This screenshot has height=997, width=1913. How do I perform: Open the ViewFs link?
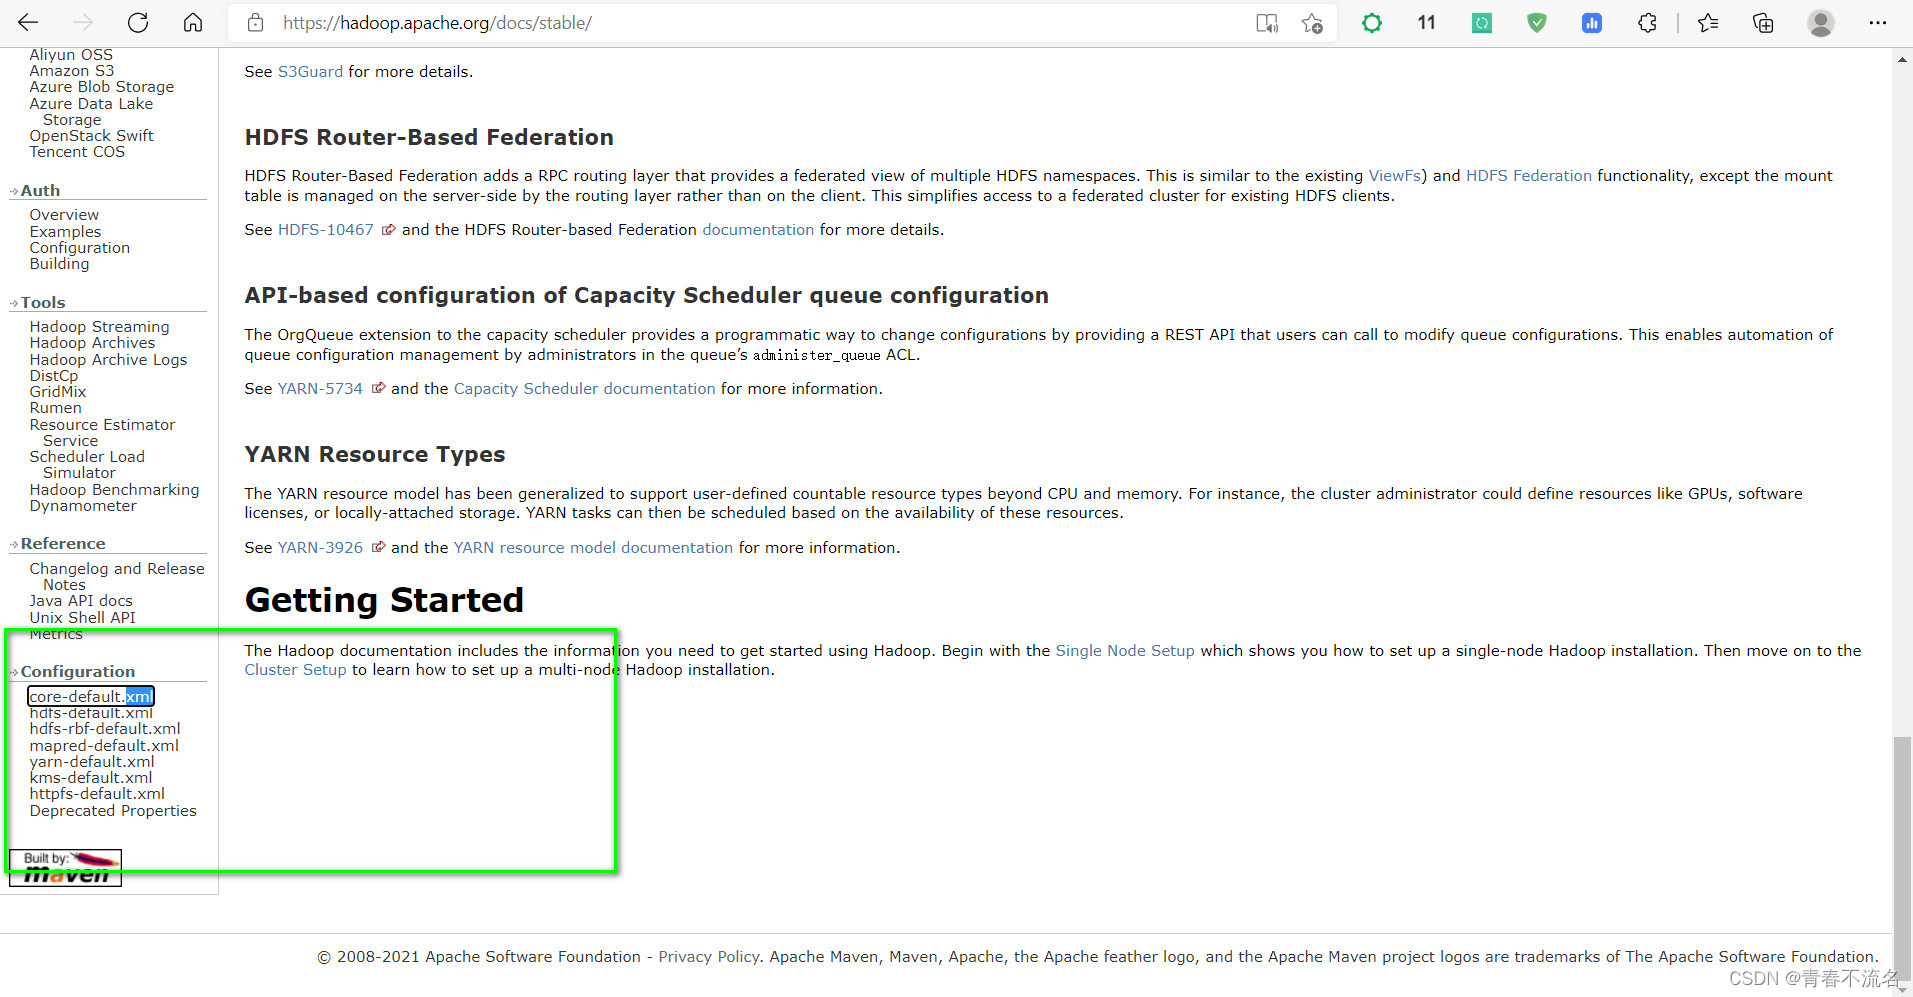click(1395, 176)
